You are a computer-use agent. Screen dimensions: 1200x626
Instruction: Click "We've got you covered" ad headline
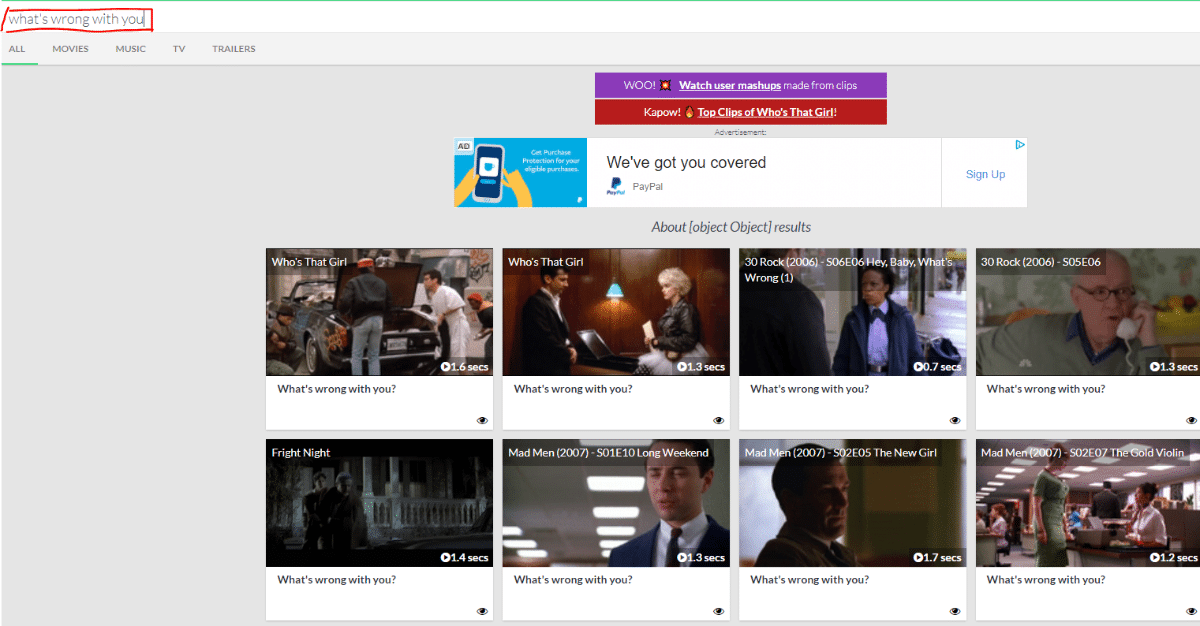[686, 162]
